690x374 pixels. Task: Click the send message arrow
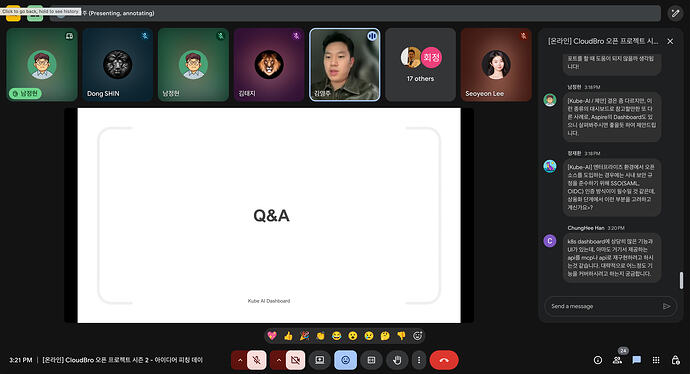tap(667, 306)
